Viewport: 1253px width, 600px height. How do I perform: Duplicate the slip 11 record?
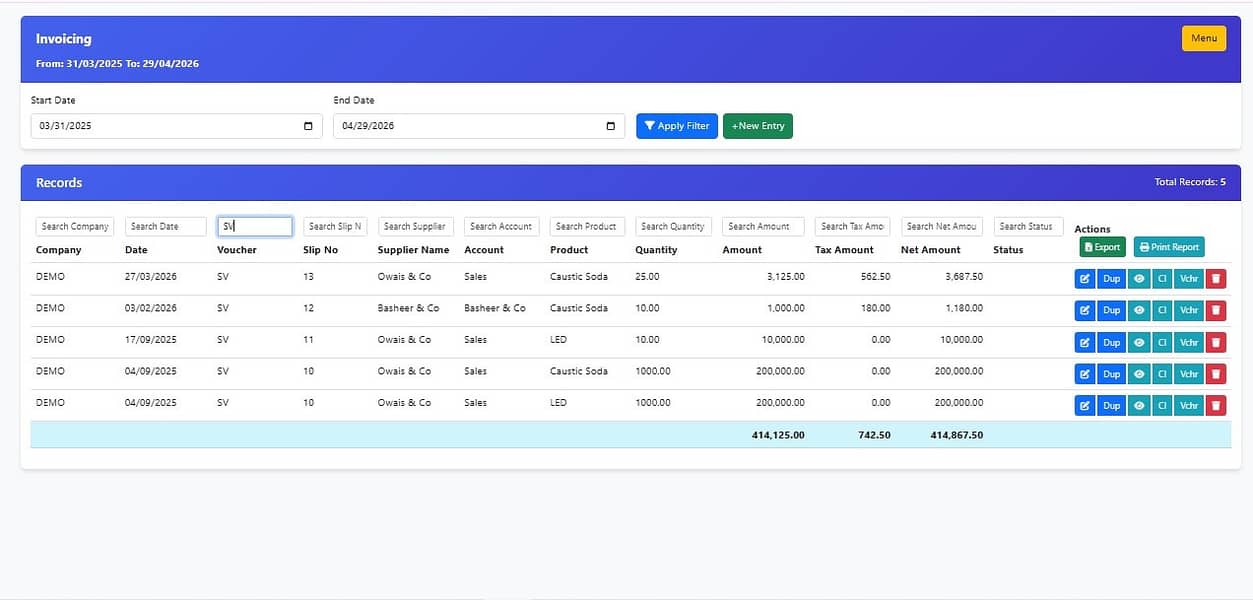(1112, 342)
